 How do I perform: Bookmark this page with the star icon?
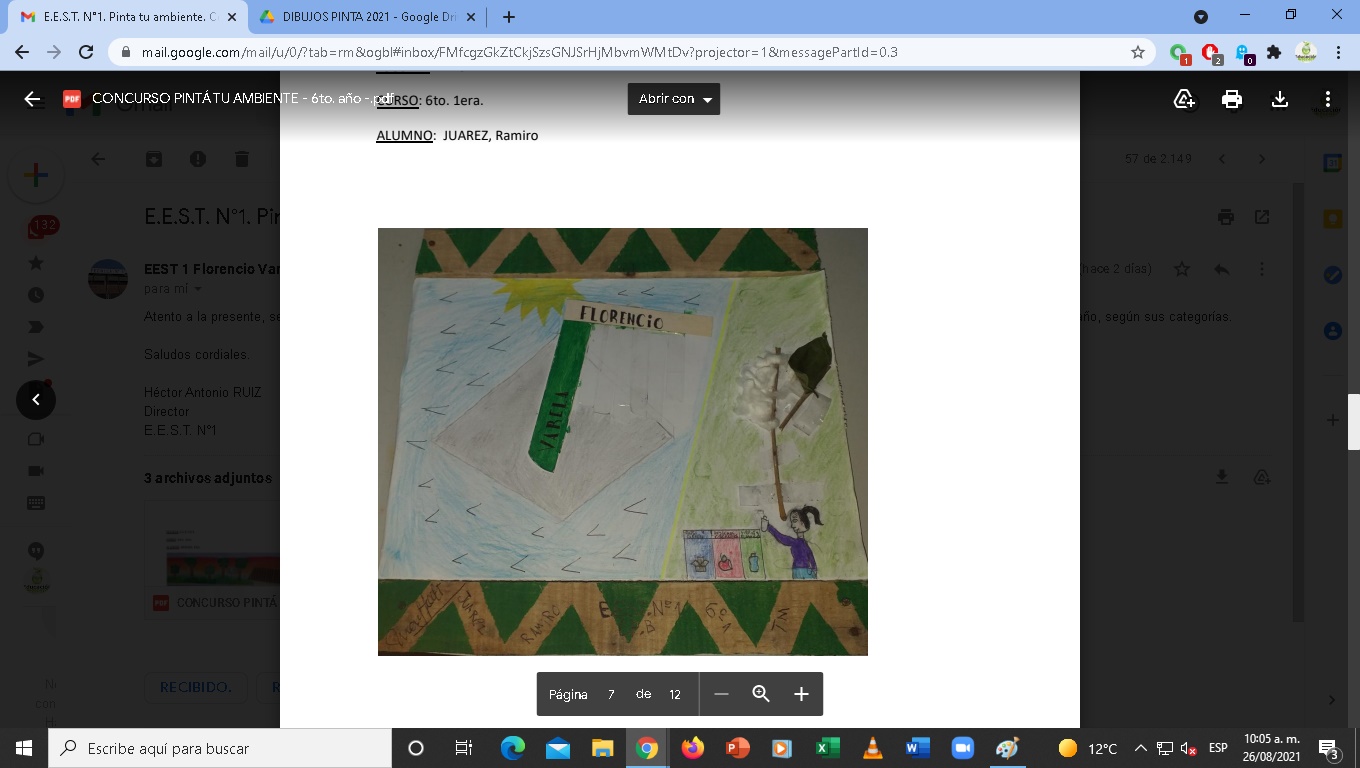click(x=1137, y=52)
